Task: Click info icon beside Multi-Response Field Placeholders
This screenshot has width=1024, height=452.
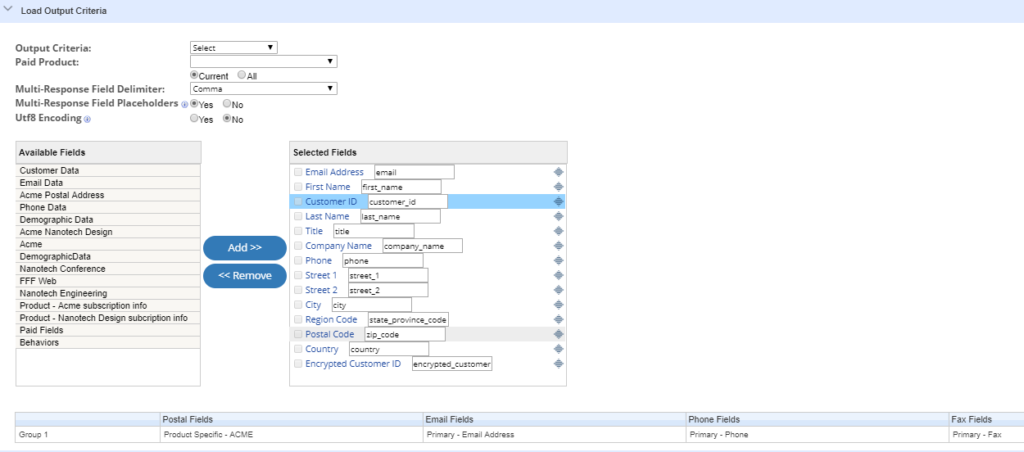Action: coord(183,104)
